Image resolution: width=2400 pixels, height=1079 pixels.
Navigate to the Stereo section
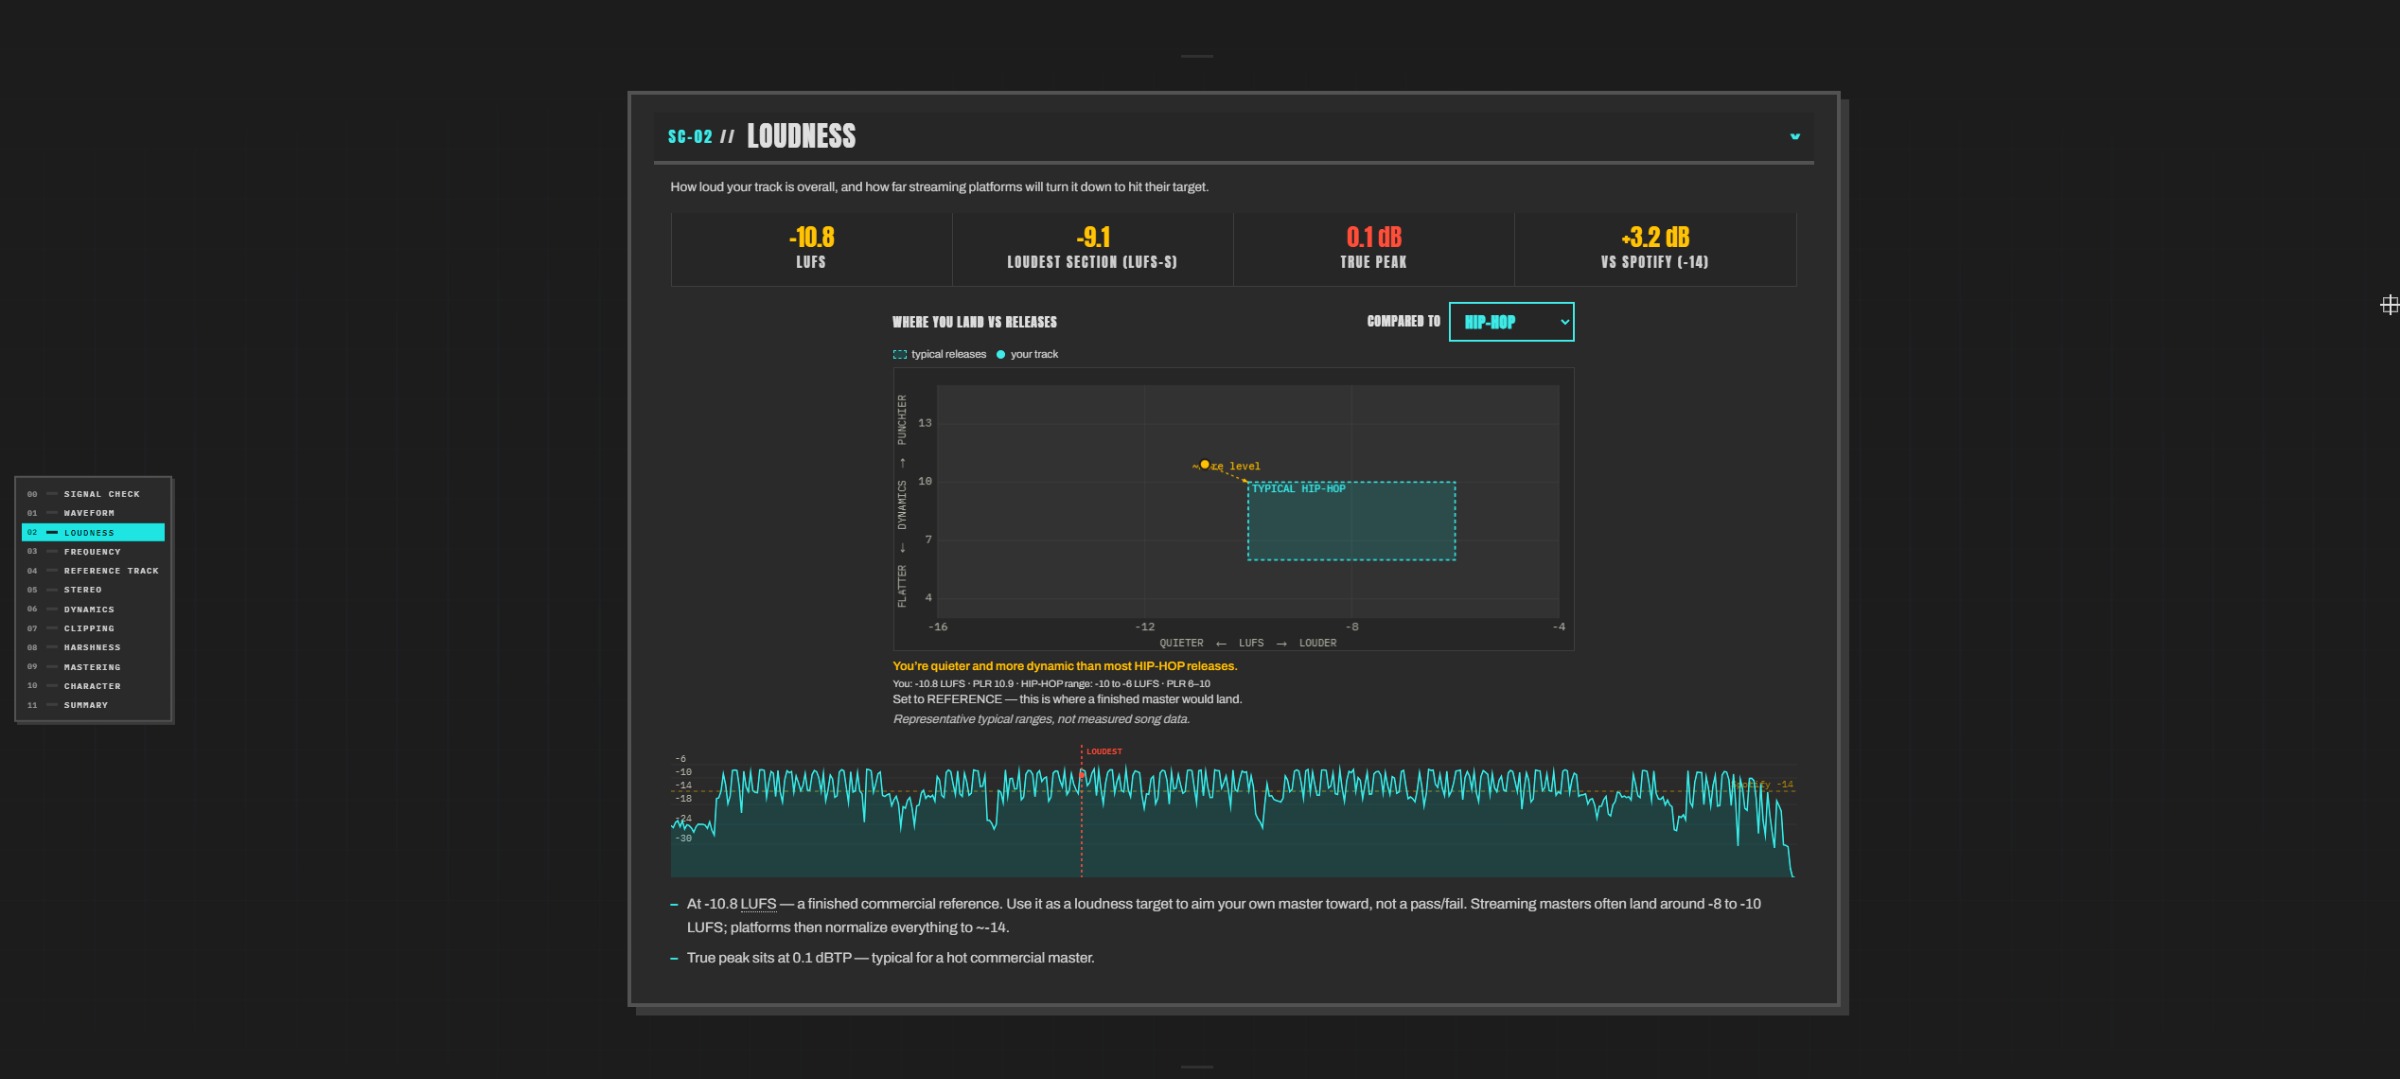pos(93,589)
